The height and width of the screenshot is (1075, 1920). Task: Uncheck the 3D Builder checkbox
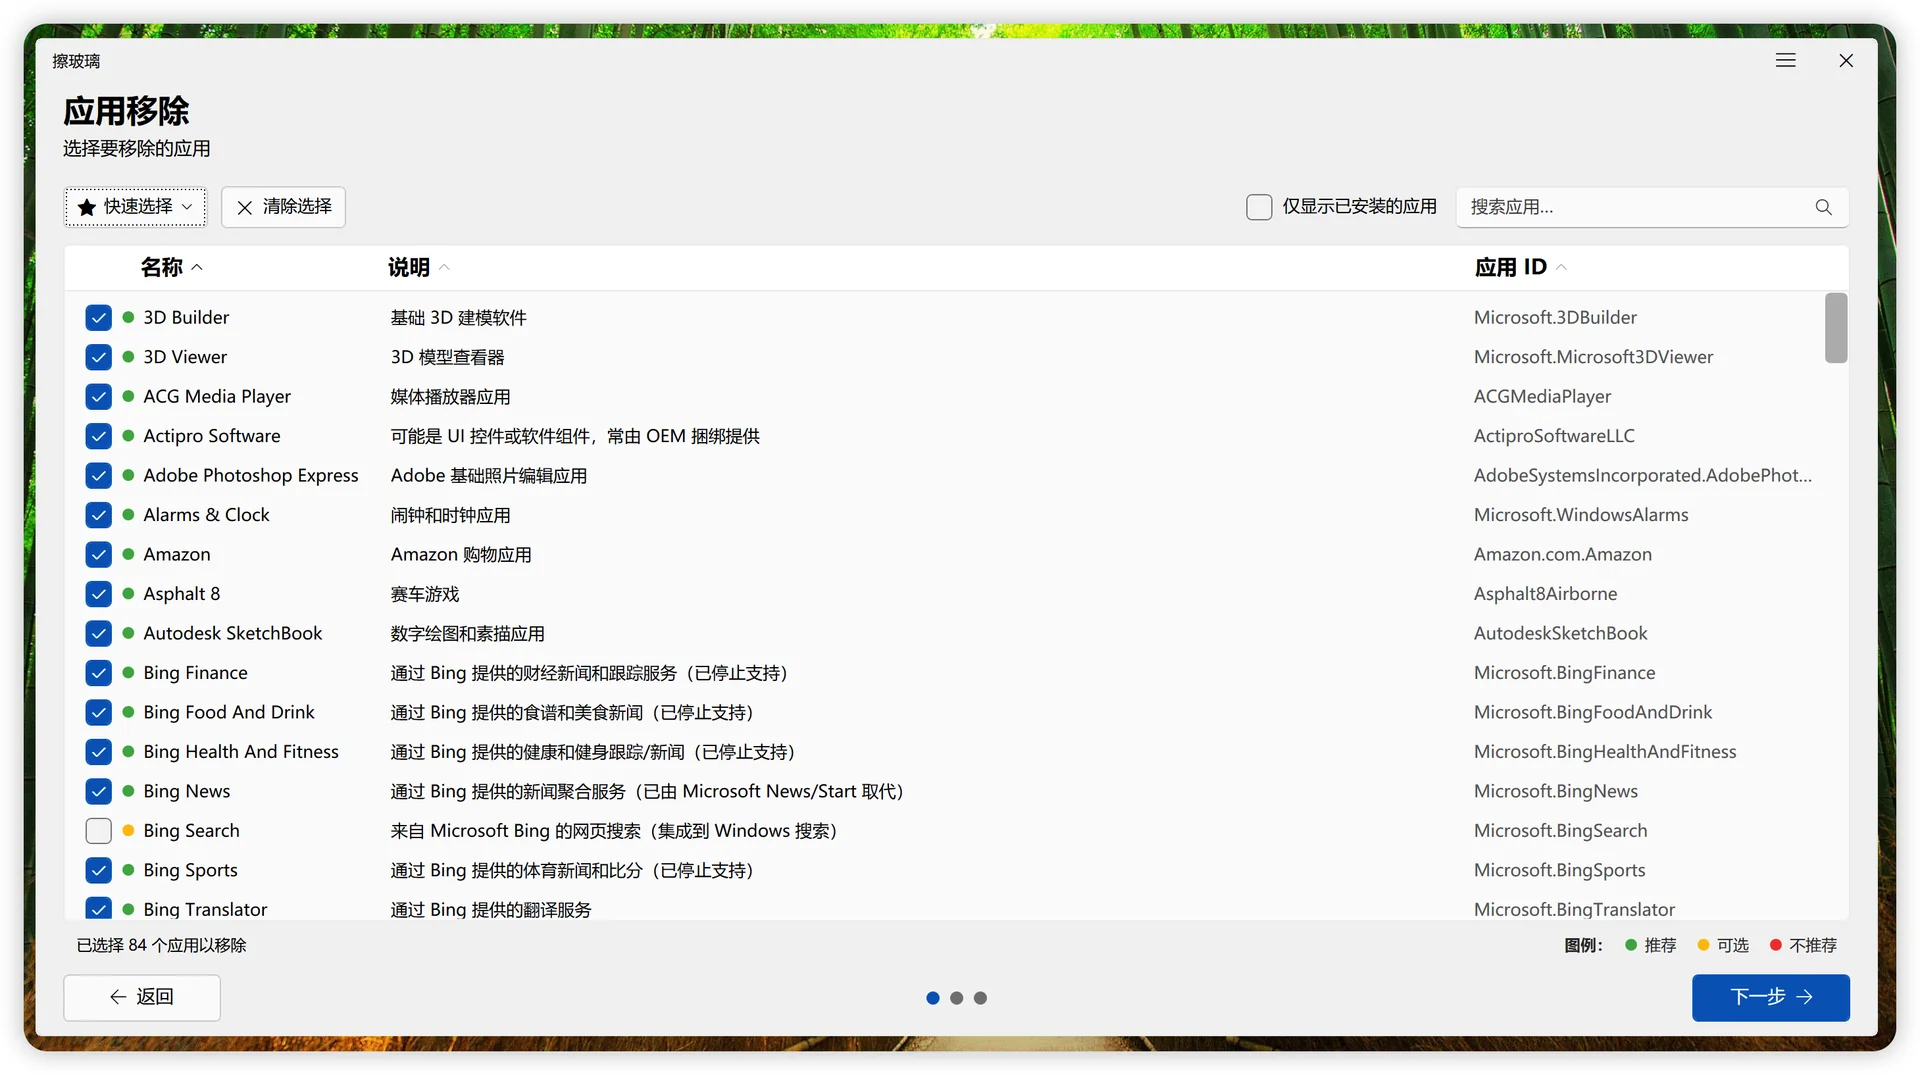[98, 318]
